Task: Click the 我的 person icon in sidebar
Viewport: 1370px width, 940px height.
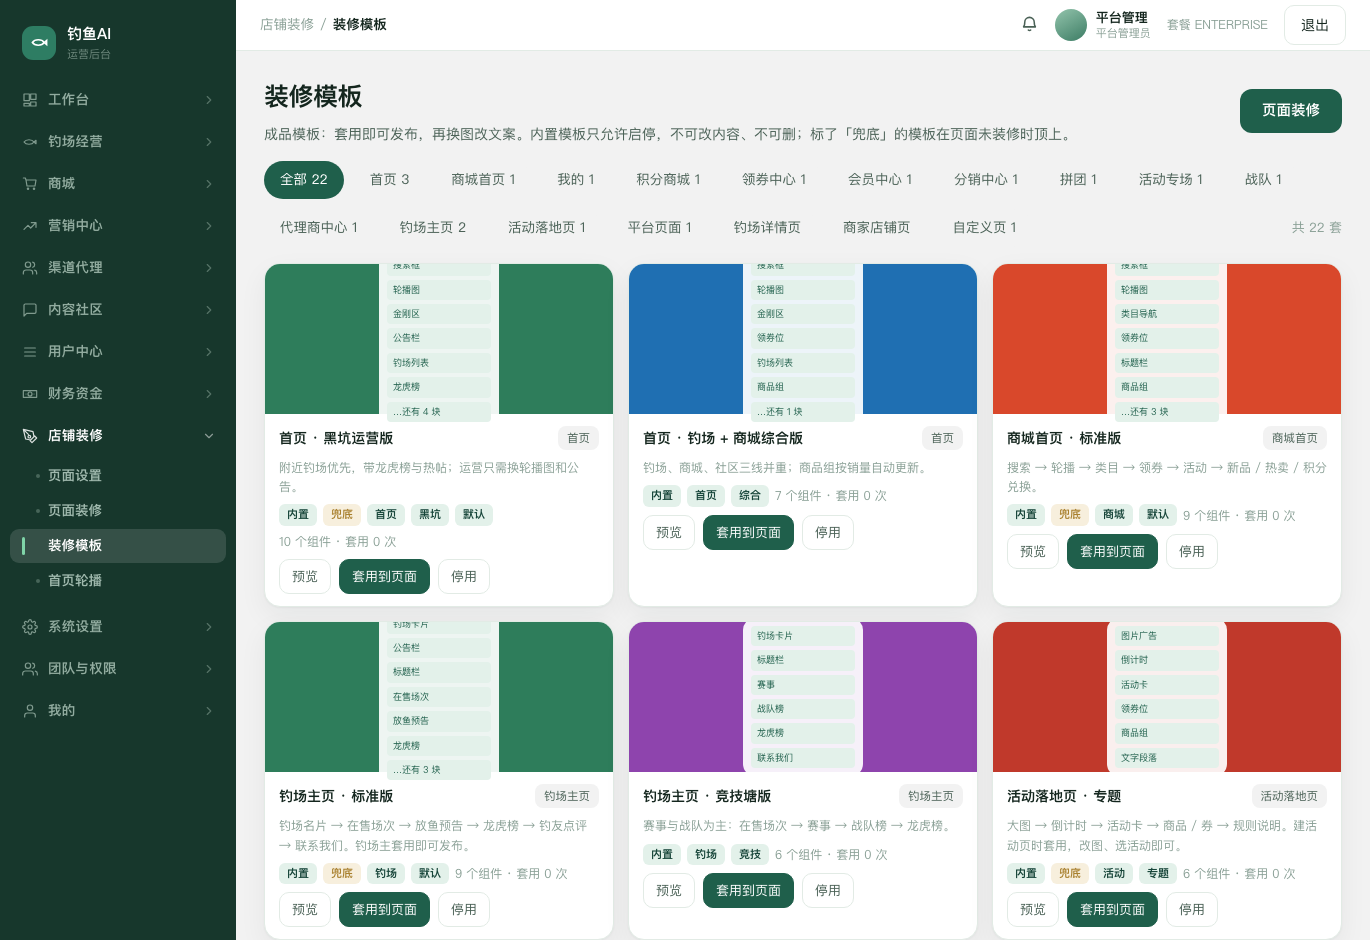Action: (30, 711)
